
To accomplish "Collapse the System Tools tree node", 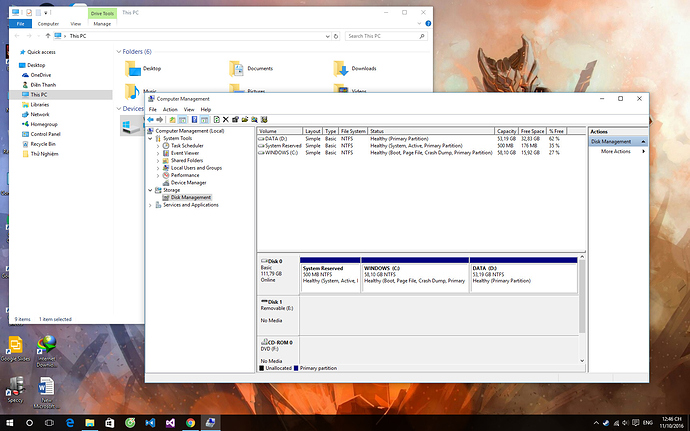I will click(150, 138).
